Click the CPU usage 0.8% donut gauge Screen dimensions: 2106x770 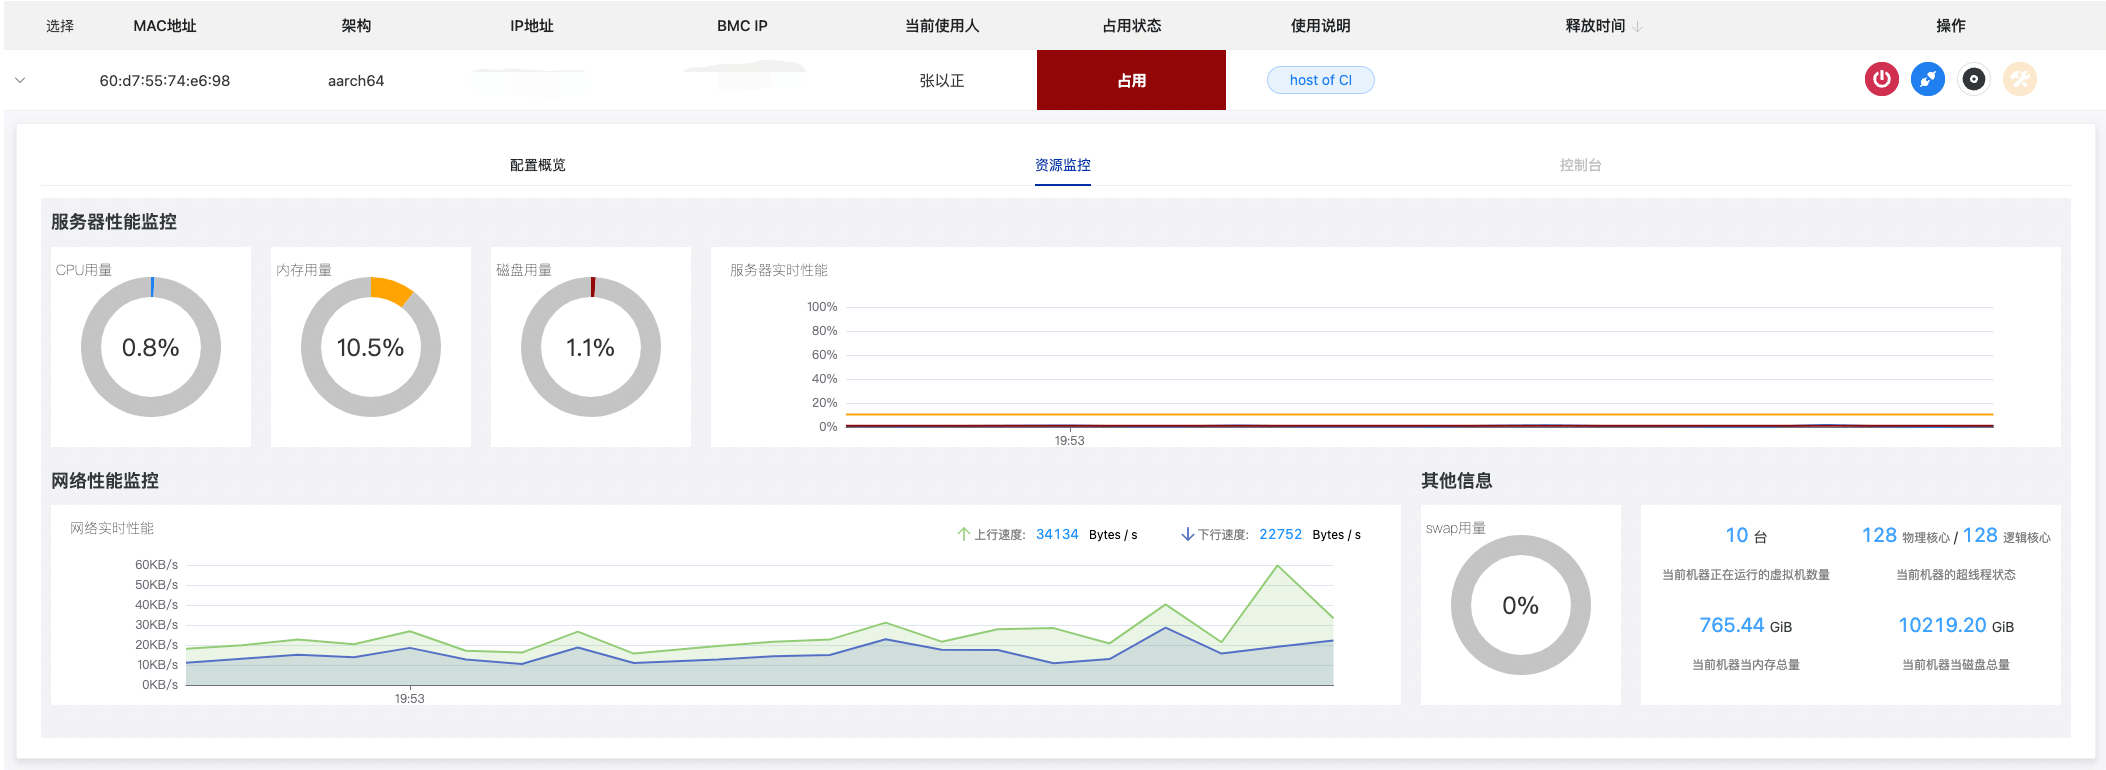coord(151,347)
